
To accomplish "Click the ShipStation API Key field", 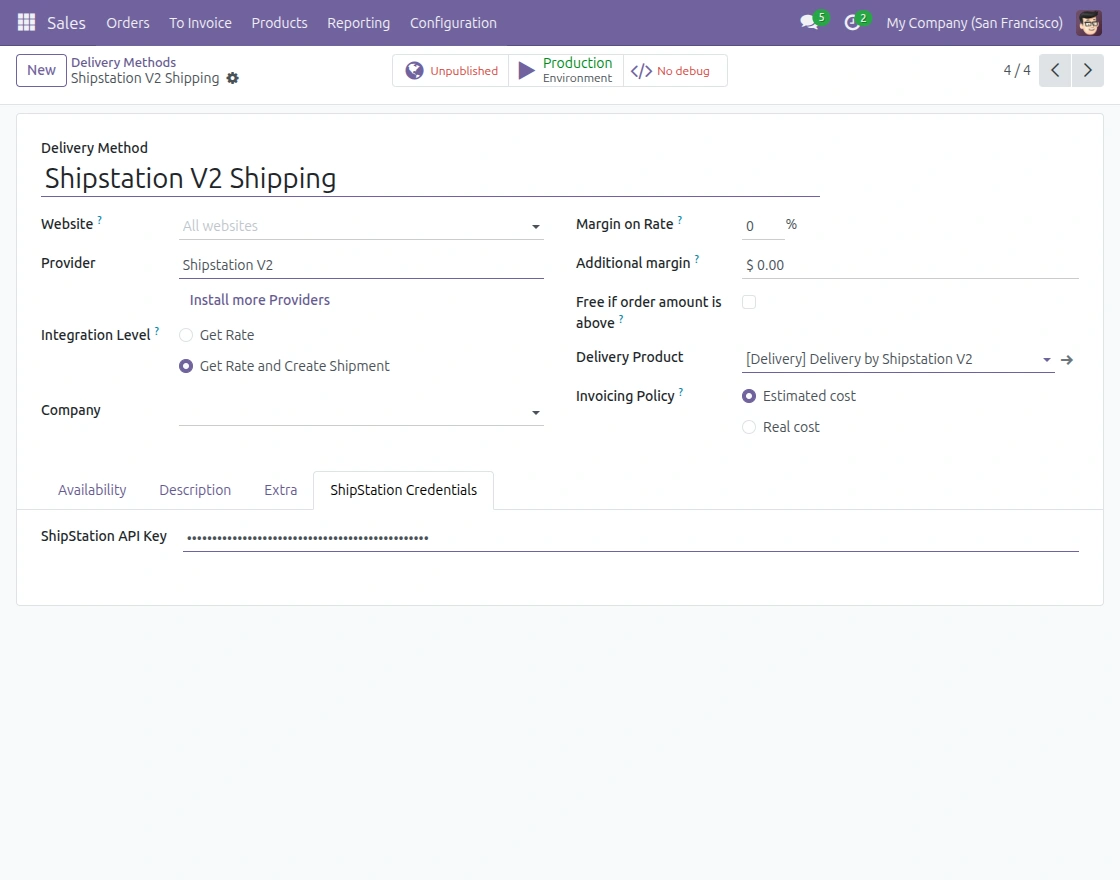I will [x=500, y=536].
